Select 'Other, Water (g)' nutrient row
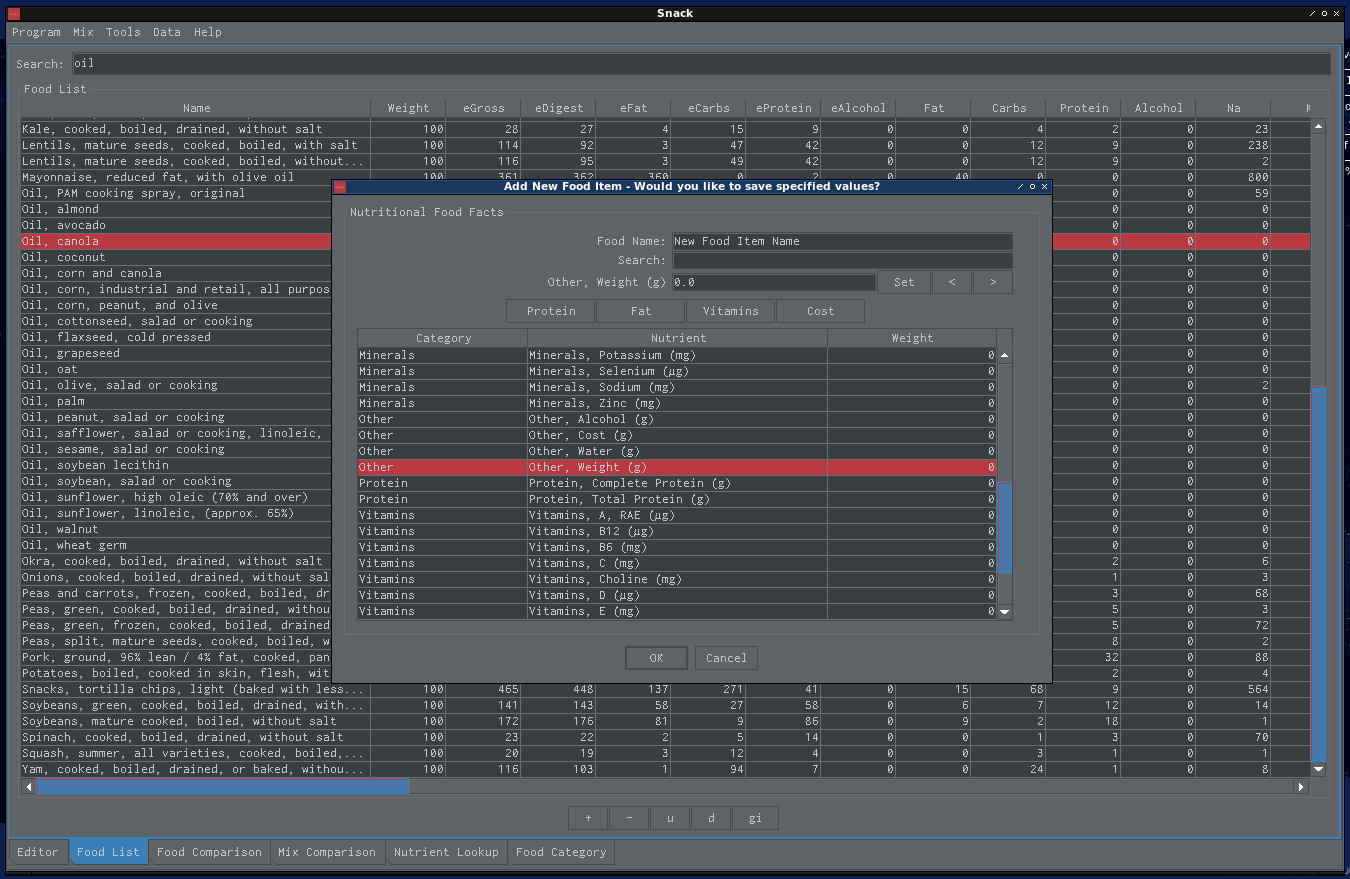Image resolution: width=1350 pixels, height=879 pixels. tap(677, 451)
